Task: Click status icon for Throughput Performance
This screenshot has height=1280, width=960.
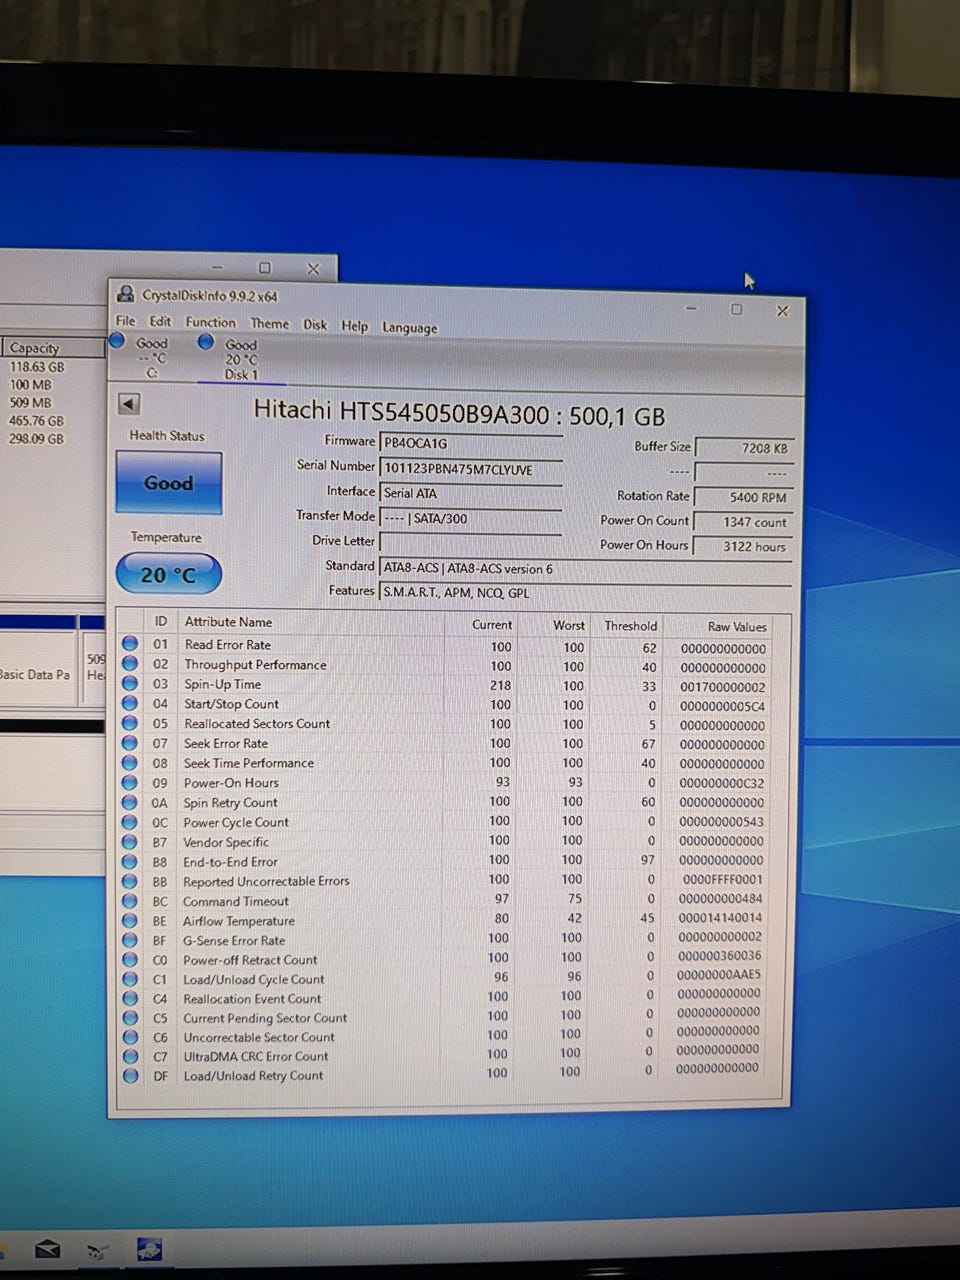Action: click(130, 664)
